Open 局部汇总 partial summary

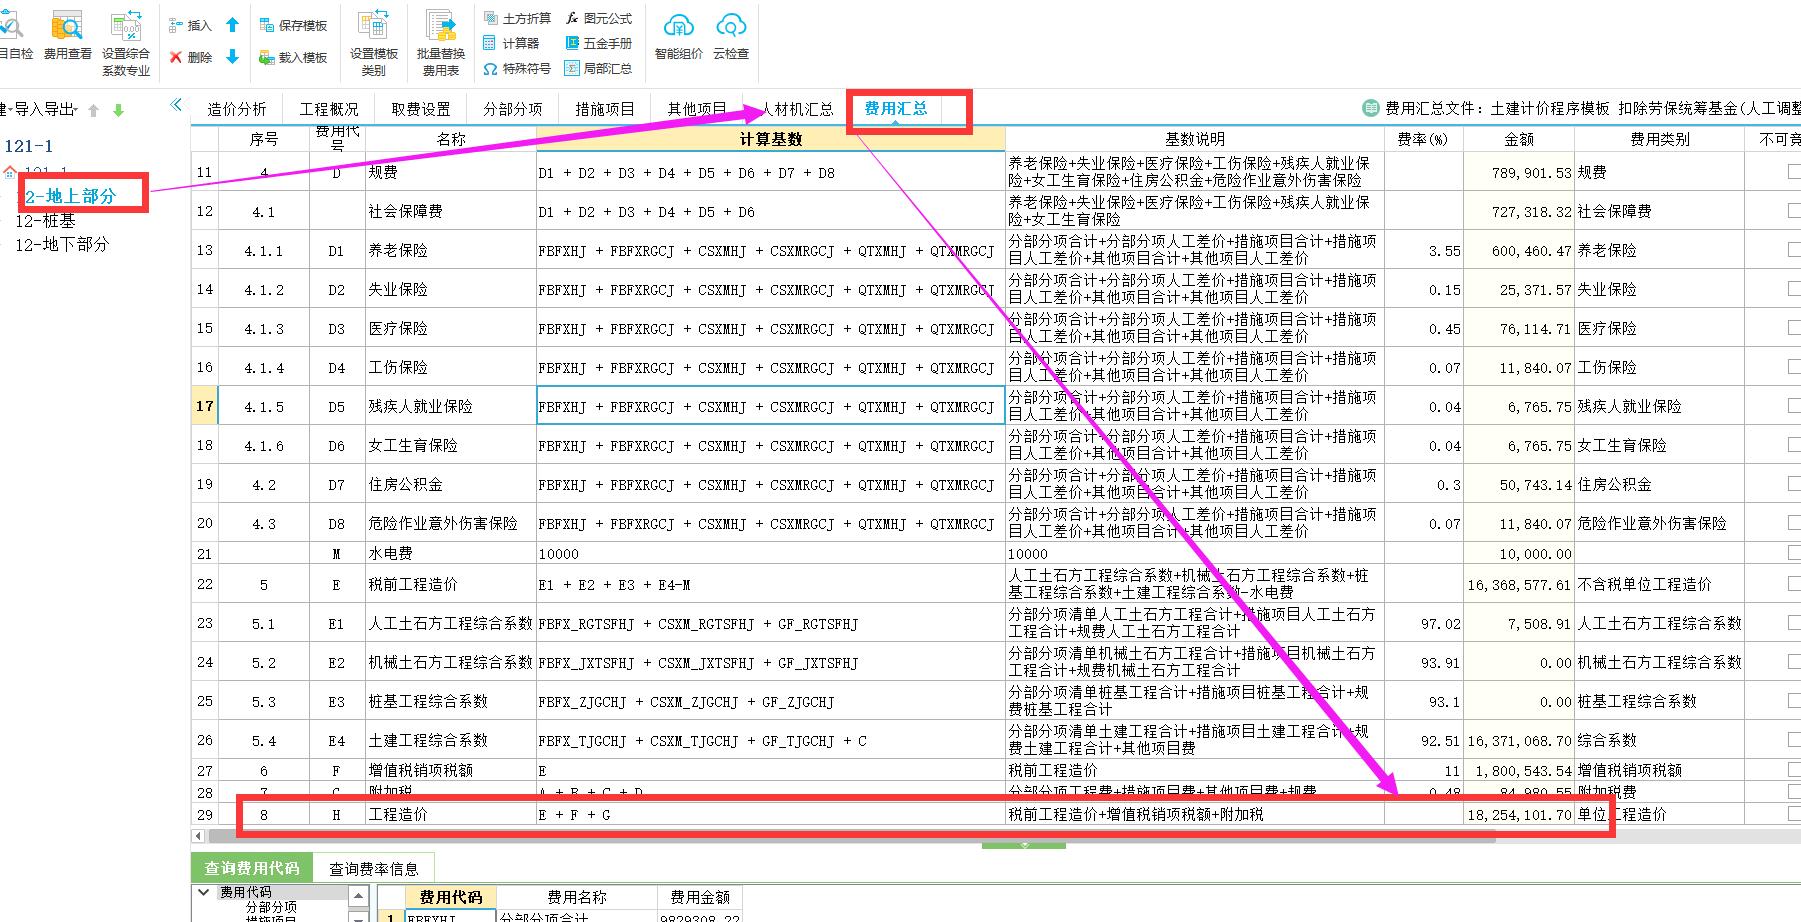pyautogui.click(x=598, y=68)
